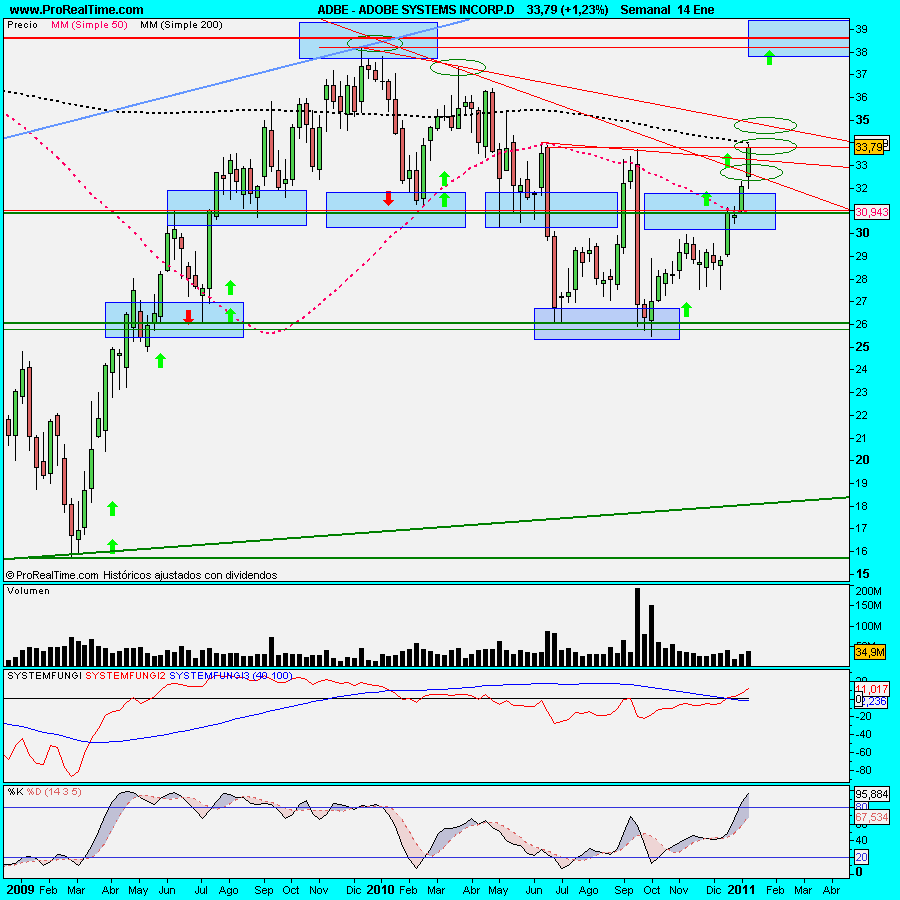Select the black SYSTEMFUNGI indicator label

pos(44,676)
